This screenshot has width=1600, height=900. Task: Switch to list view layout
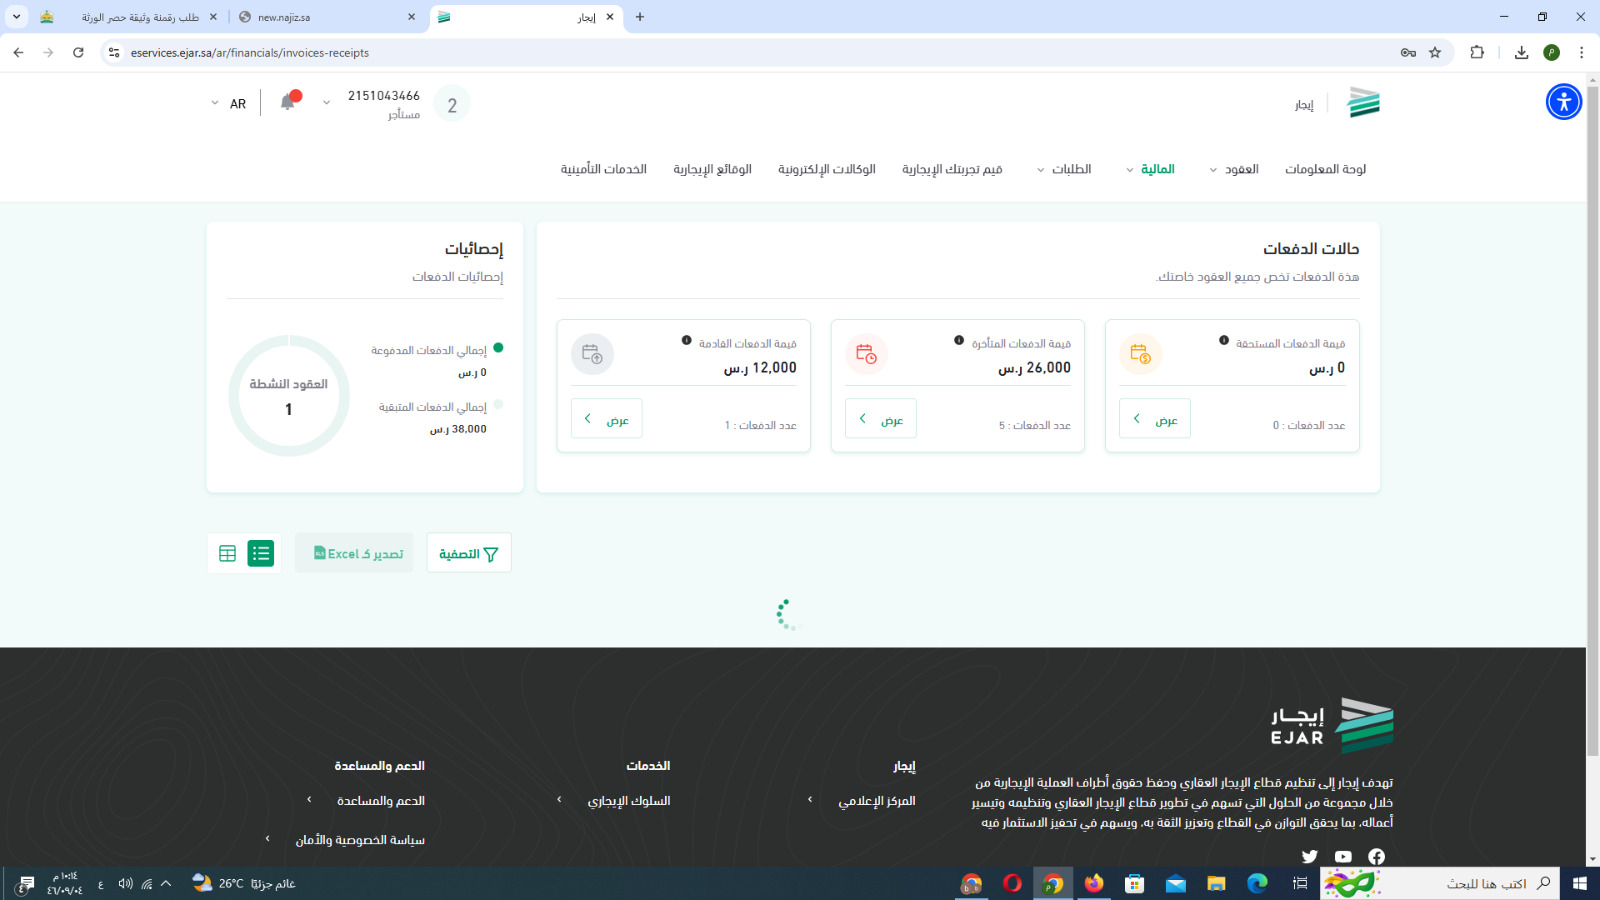coord(261,553)
